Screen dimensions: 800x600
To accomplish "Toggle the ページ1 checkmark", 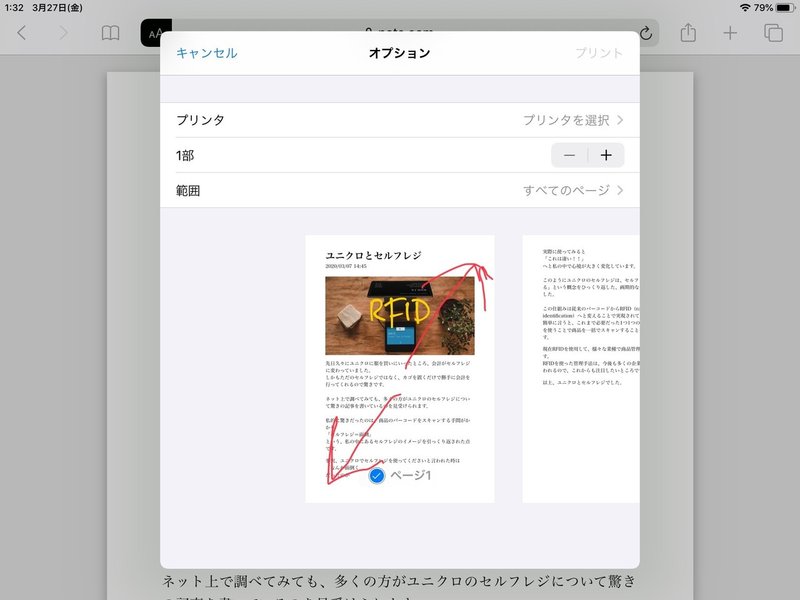I will pos(377,476).
